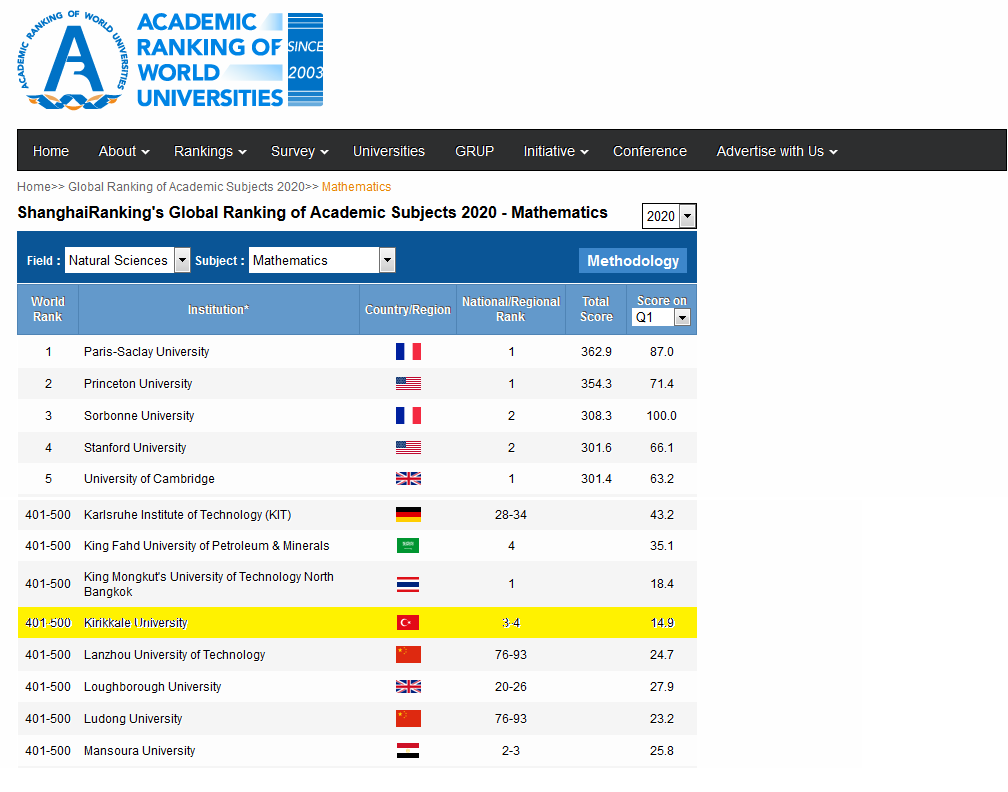Open the Score on Q1 indicator dropdown

tap(662, 317)
